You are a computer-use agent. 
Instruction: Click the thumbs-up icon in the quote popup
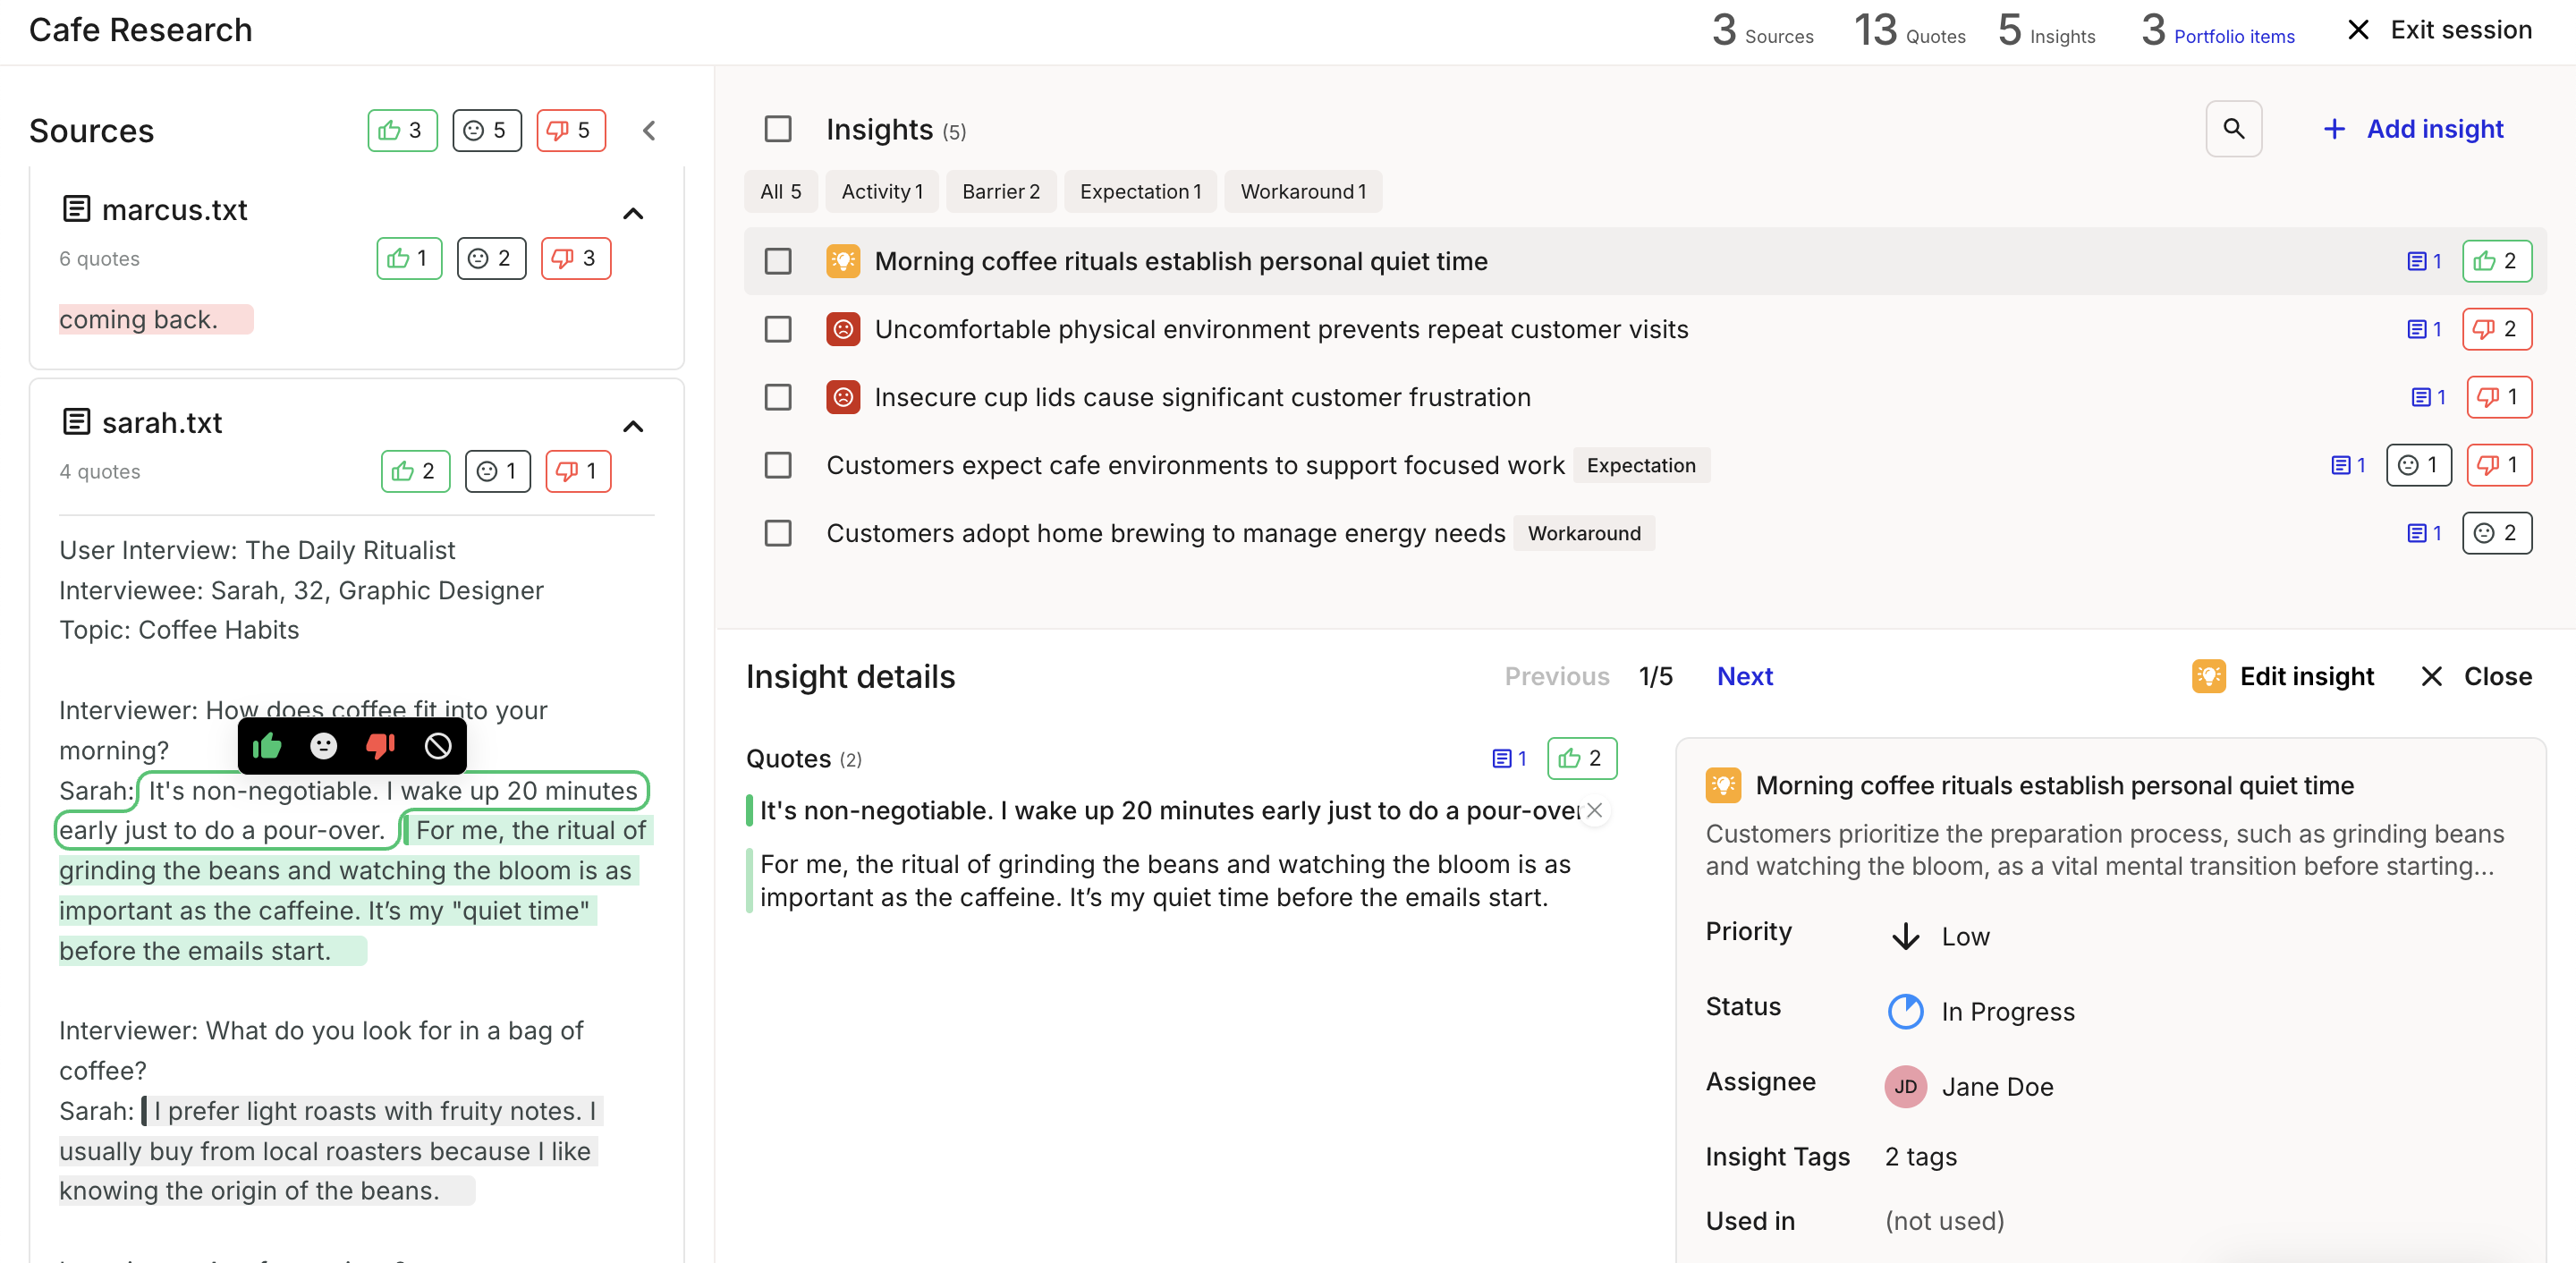tap(267, 746)
